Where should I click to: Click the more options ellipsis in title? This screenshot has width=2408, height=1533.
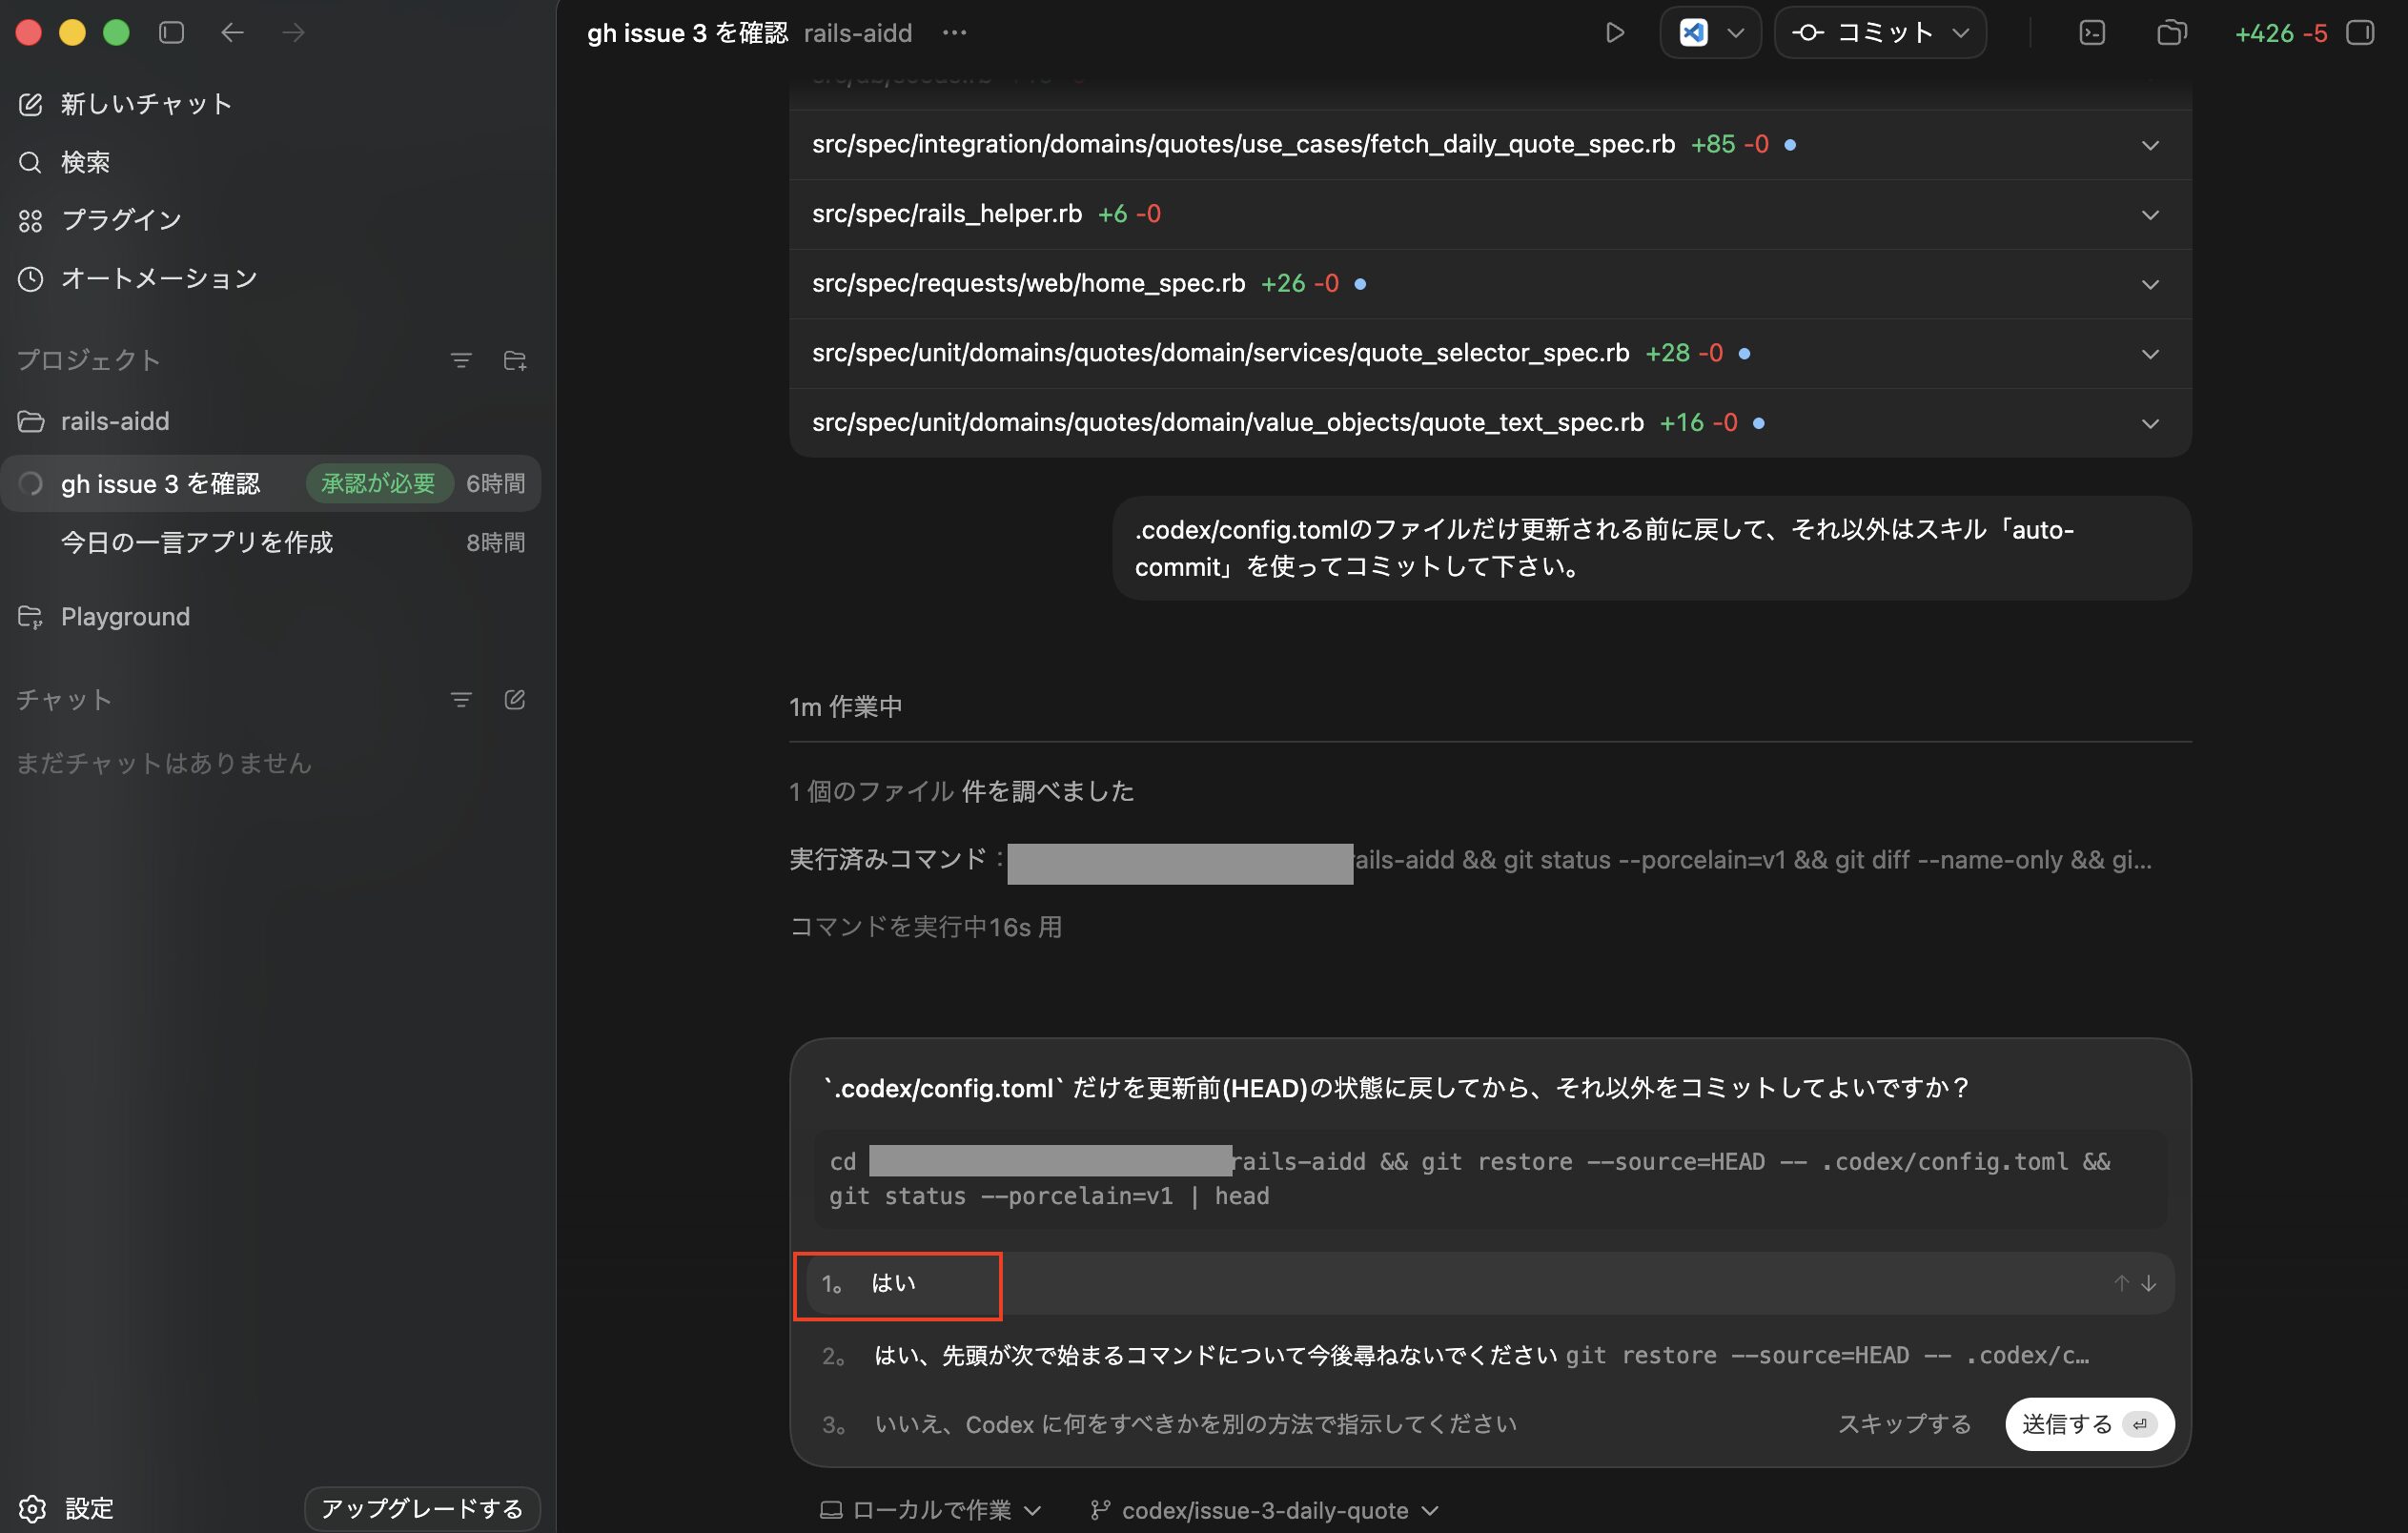[x=954, y=33]
